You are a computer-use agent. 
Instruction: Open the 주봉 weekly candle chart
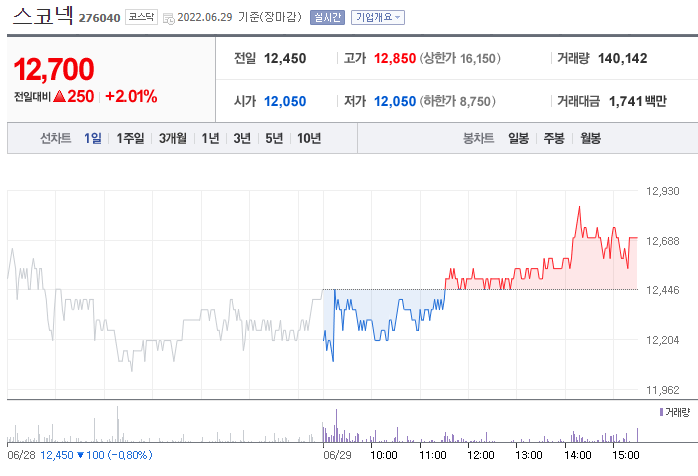(554, 138)
